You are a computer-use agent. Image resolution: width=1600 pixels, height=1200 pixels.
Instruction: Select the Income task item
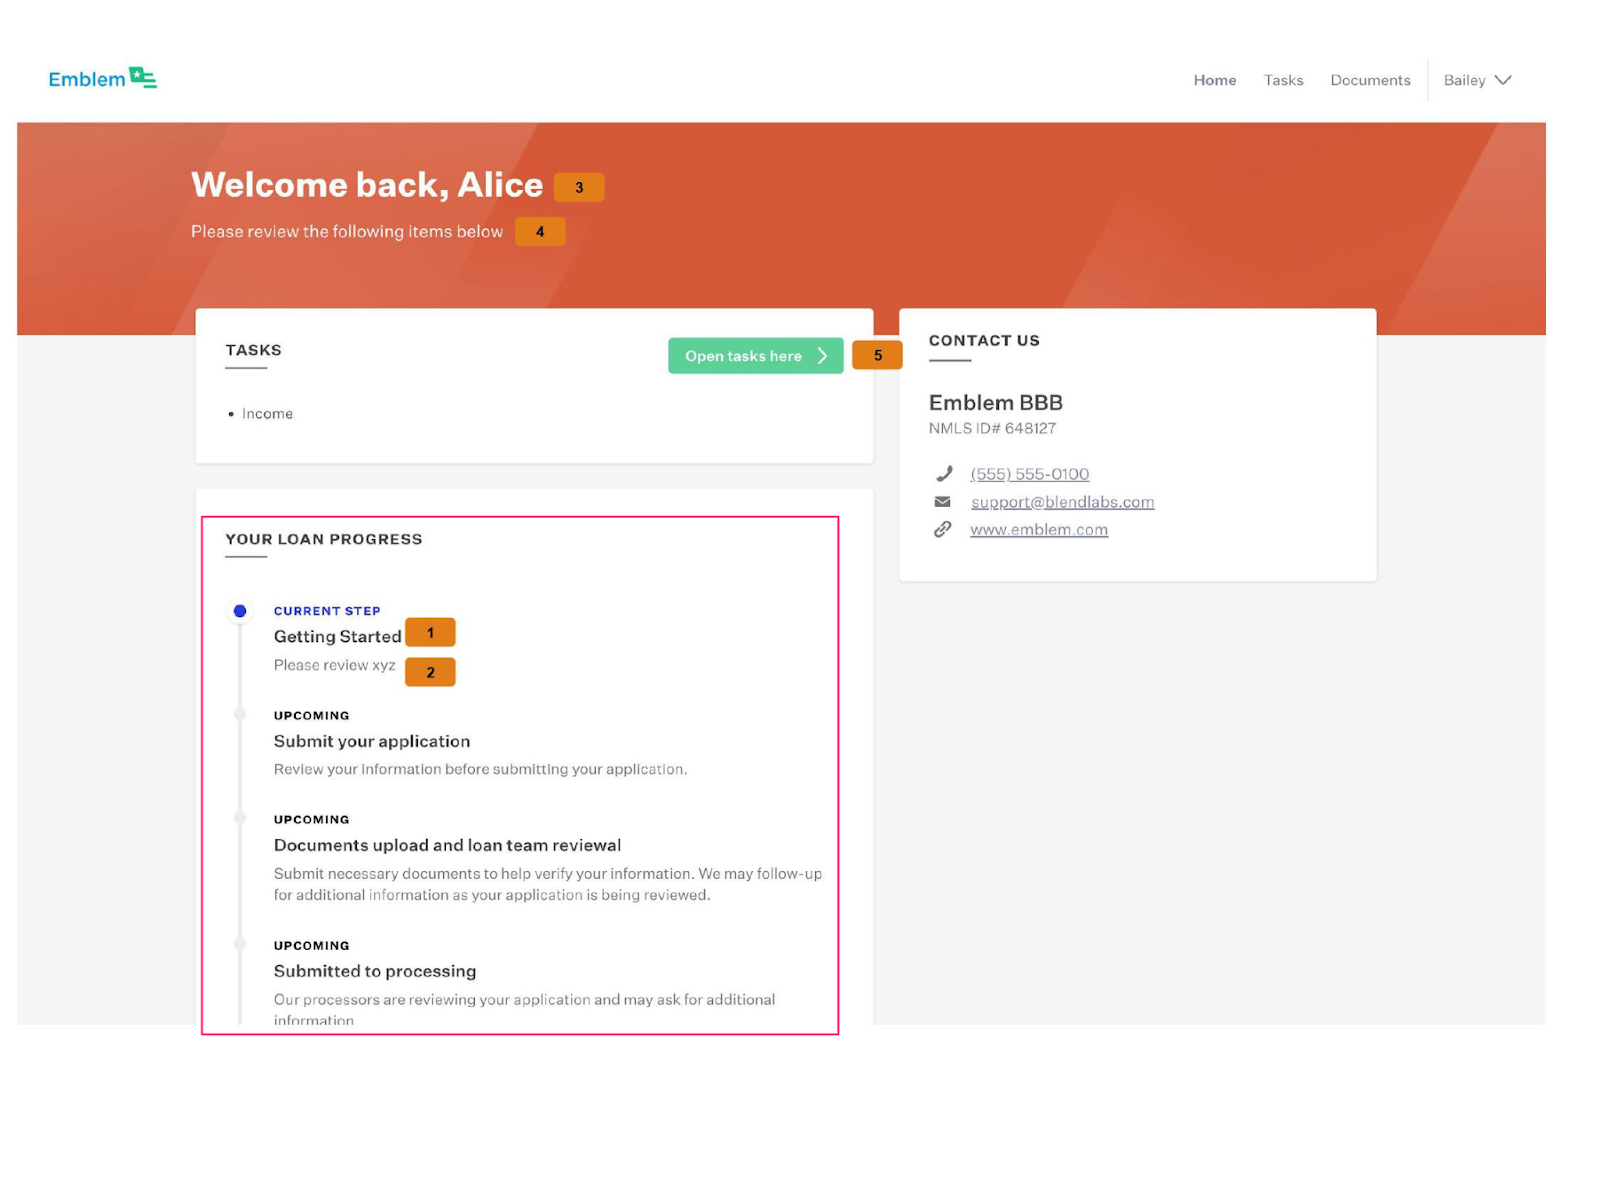point(267,414)
